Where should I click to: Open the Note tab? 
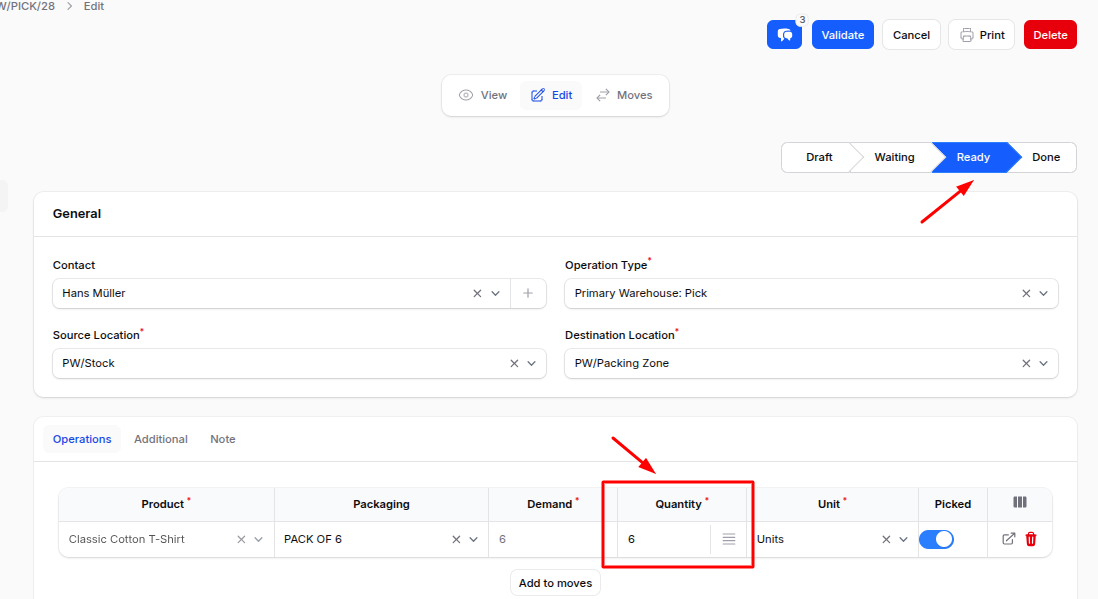click(223, 439)
